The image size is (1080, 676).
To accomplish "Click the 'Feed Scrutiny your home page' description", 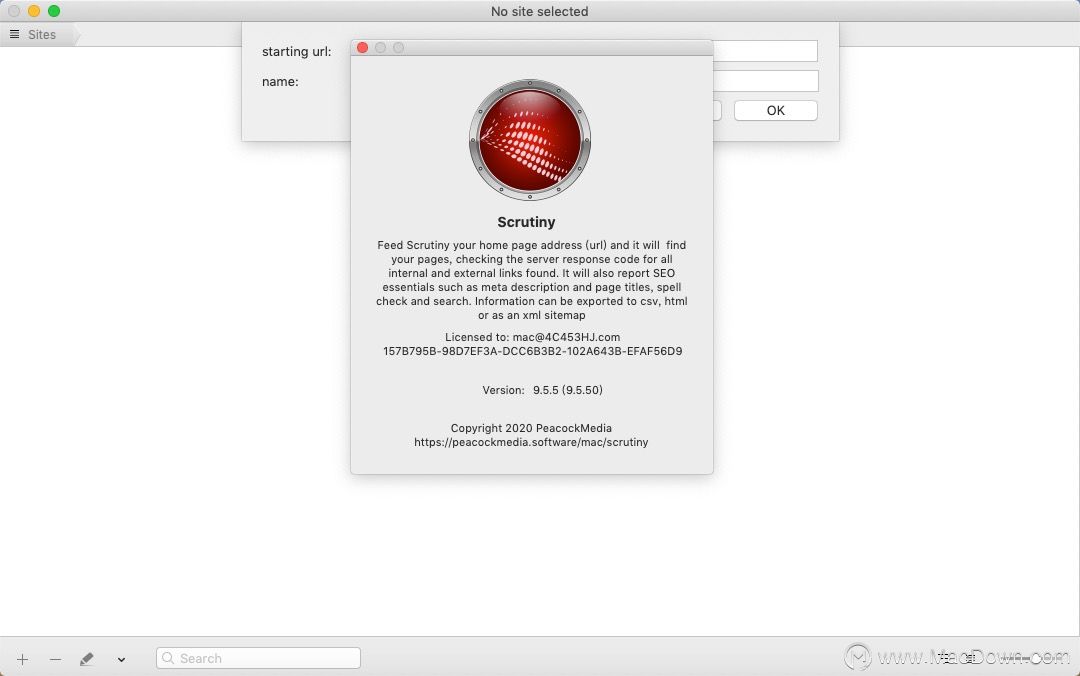I will coord(532,280).
